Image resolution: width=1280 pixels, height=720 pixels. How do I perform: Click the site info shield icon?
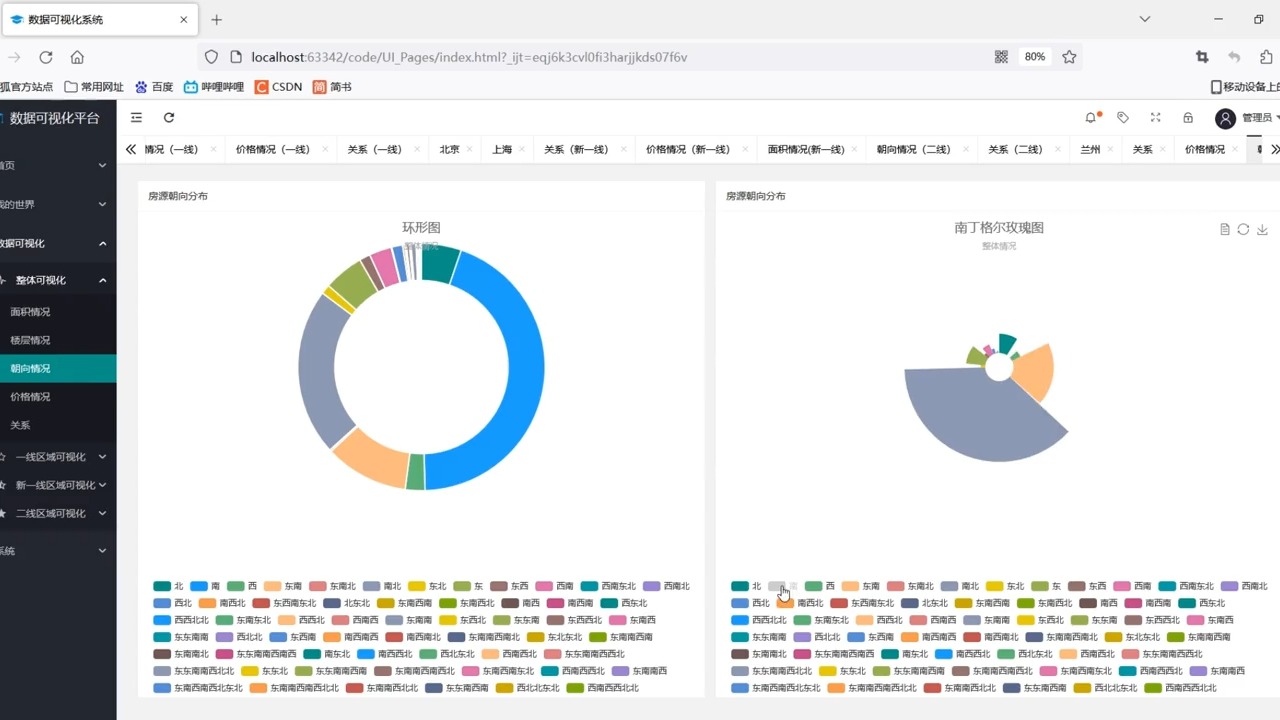point(210,57)
